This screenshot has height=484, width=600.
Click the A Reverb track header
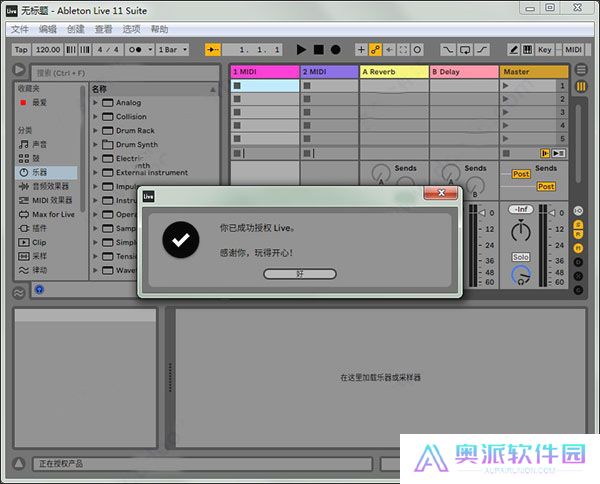pos(394,72)
